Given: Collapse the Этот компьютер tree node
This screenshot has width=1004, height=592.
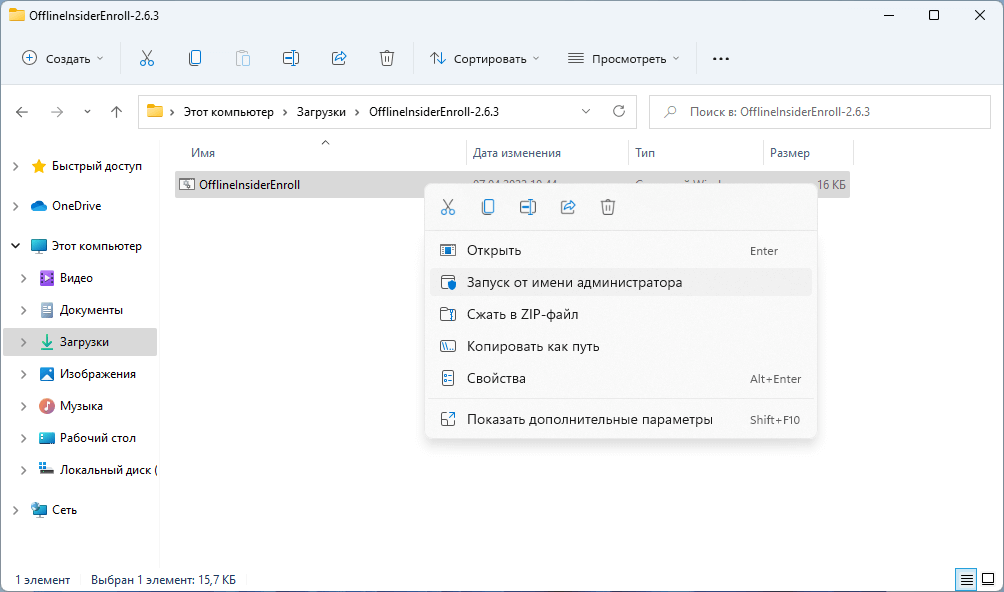Looking at the screenshot, I should coord(15,246).
